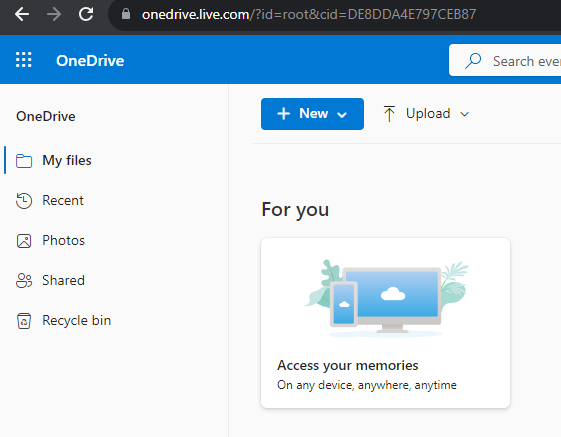Go back using the browser back arrow
This screenshot has width=561, height=437.
click(22, 14)
